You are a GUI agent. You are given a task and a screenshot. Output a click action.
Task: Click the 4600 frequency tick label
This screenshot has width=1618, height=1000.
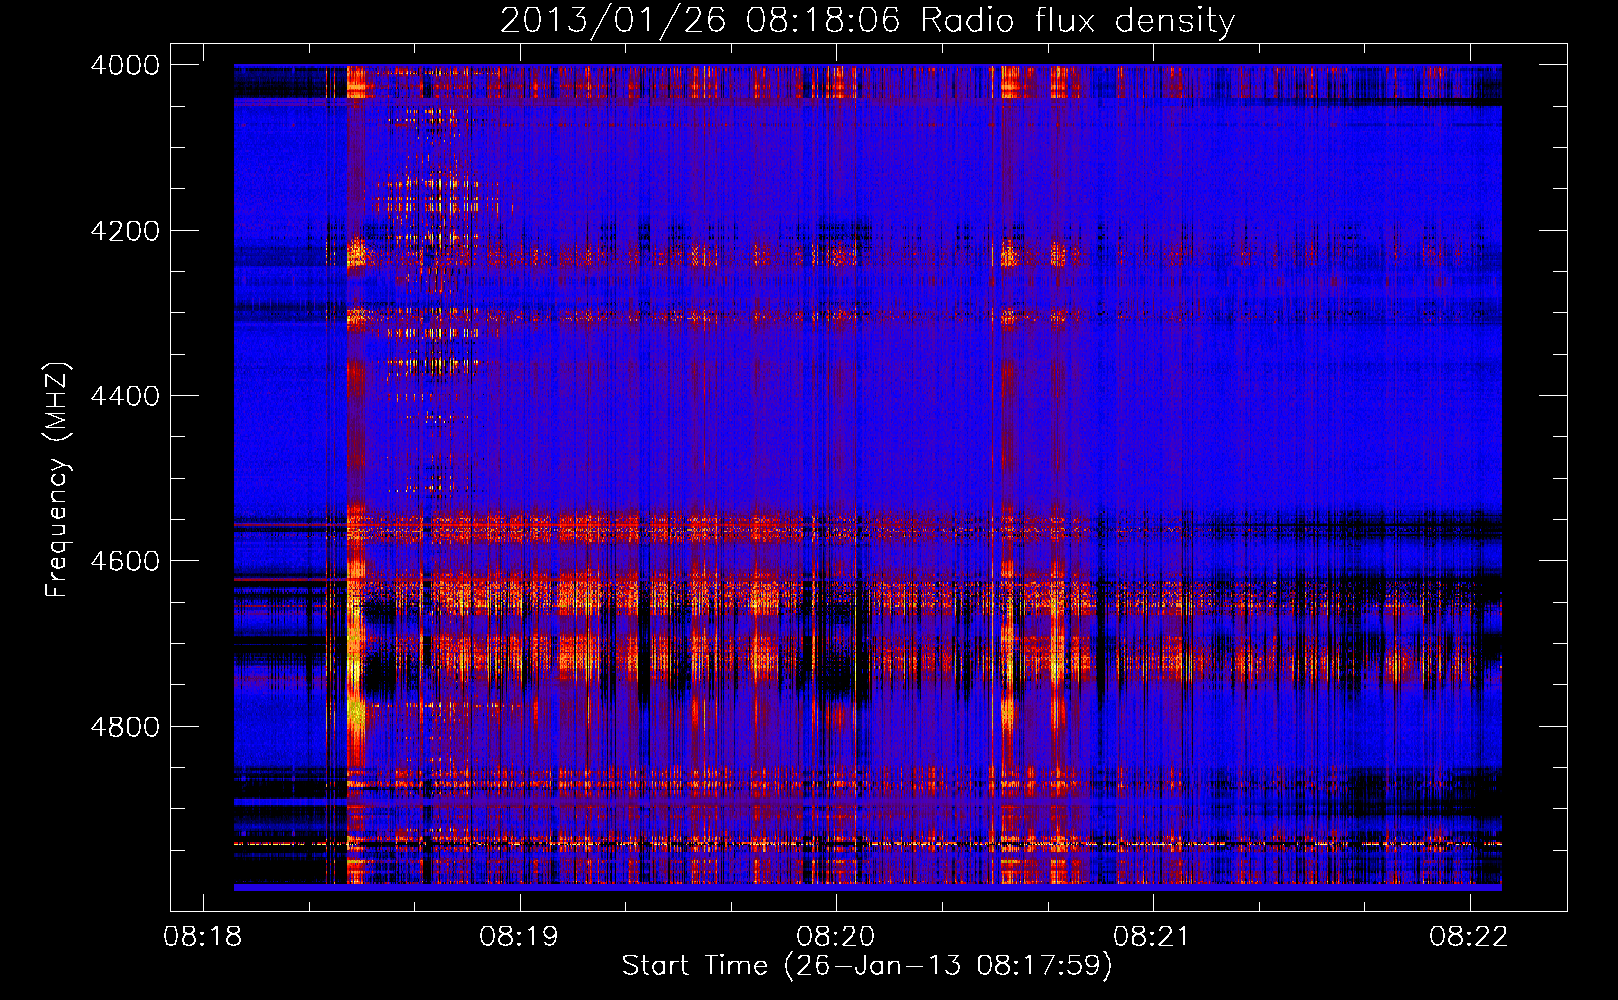[x=125, y=561]
